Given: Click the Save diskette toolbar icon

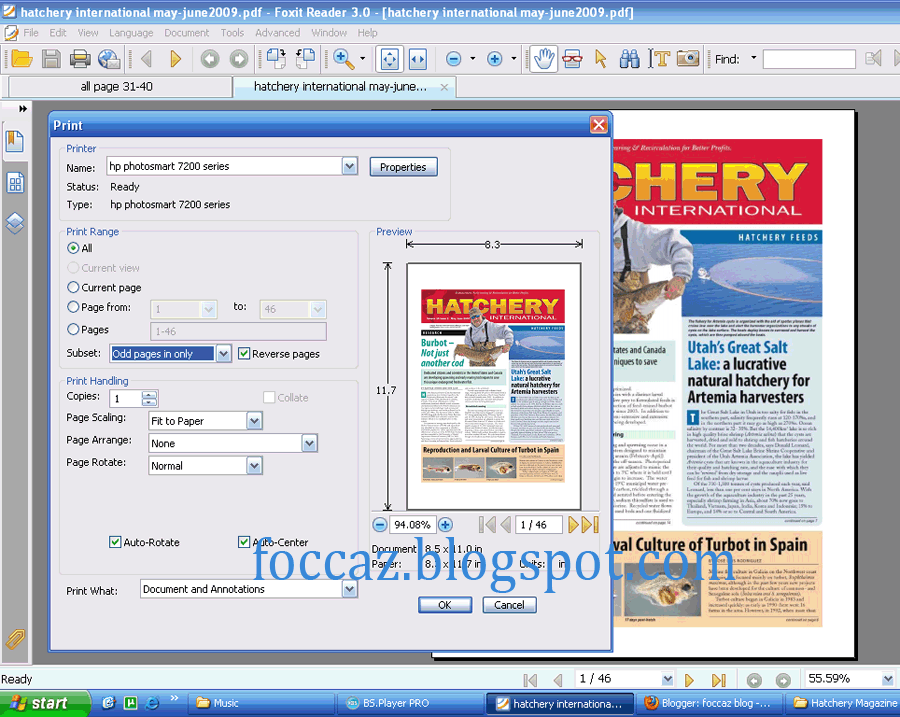Looking at the screenshot, I should (51, 59).
